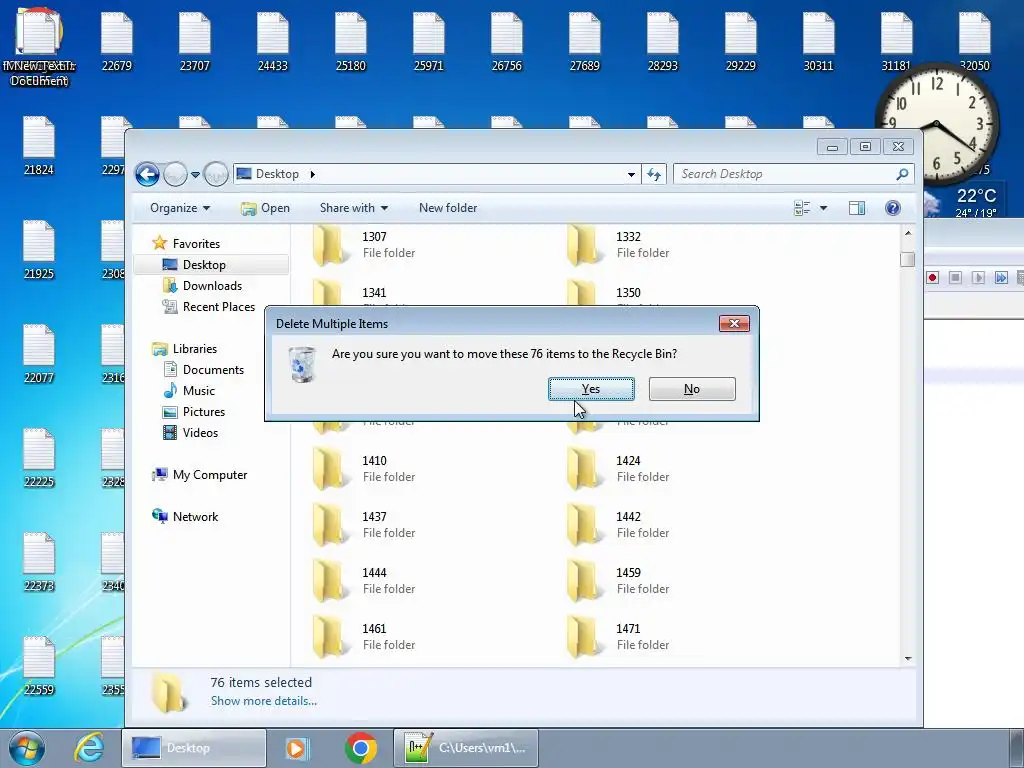1024x768 pixels.
Task: Open the Organize menu
Action: coord(180,208)
